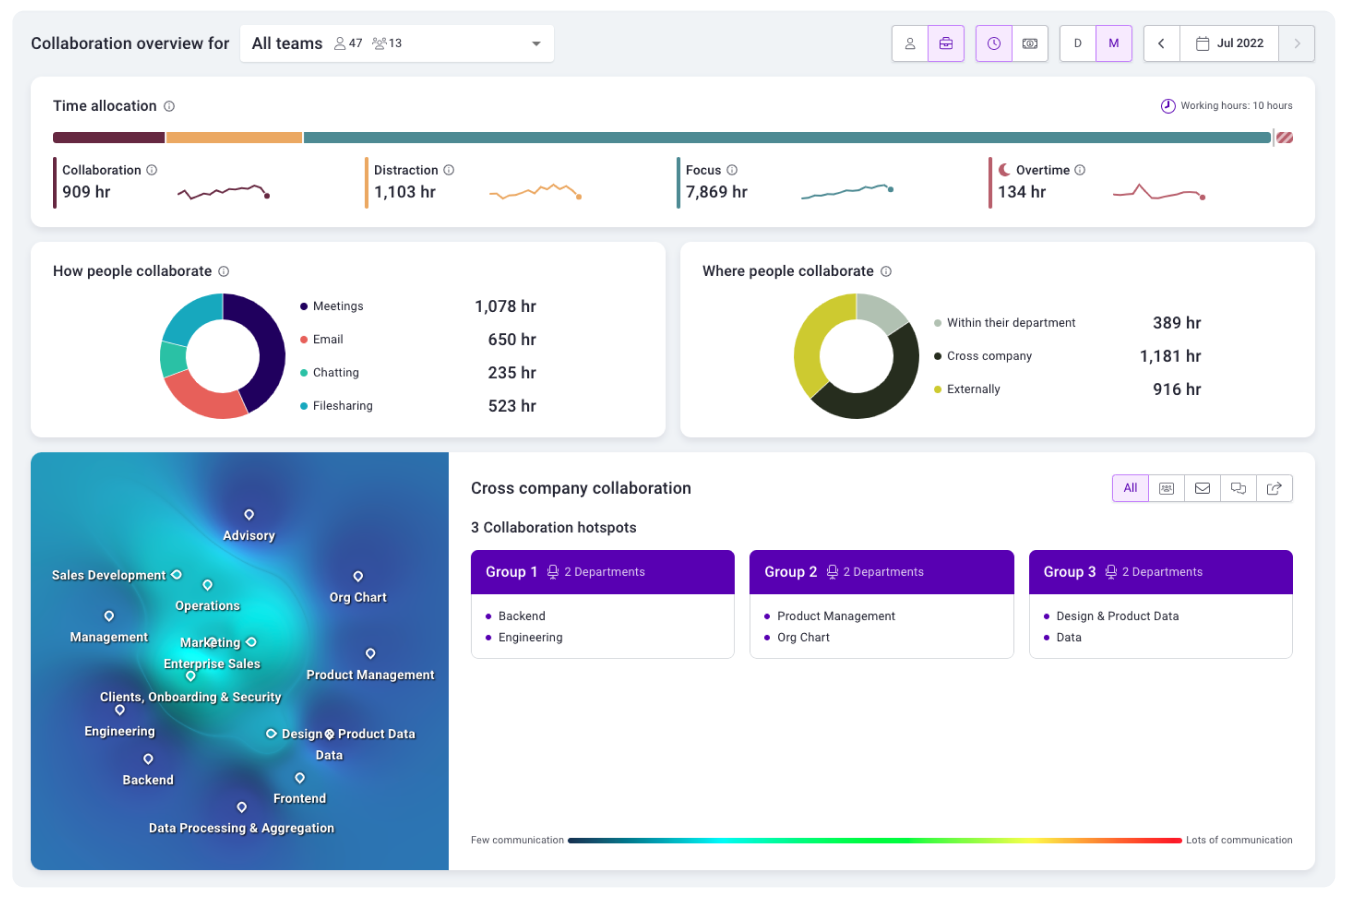Enable the monthly M view

coord(1114,43)
